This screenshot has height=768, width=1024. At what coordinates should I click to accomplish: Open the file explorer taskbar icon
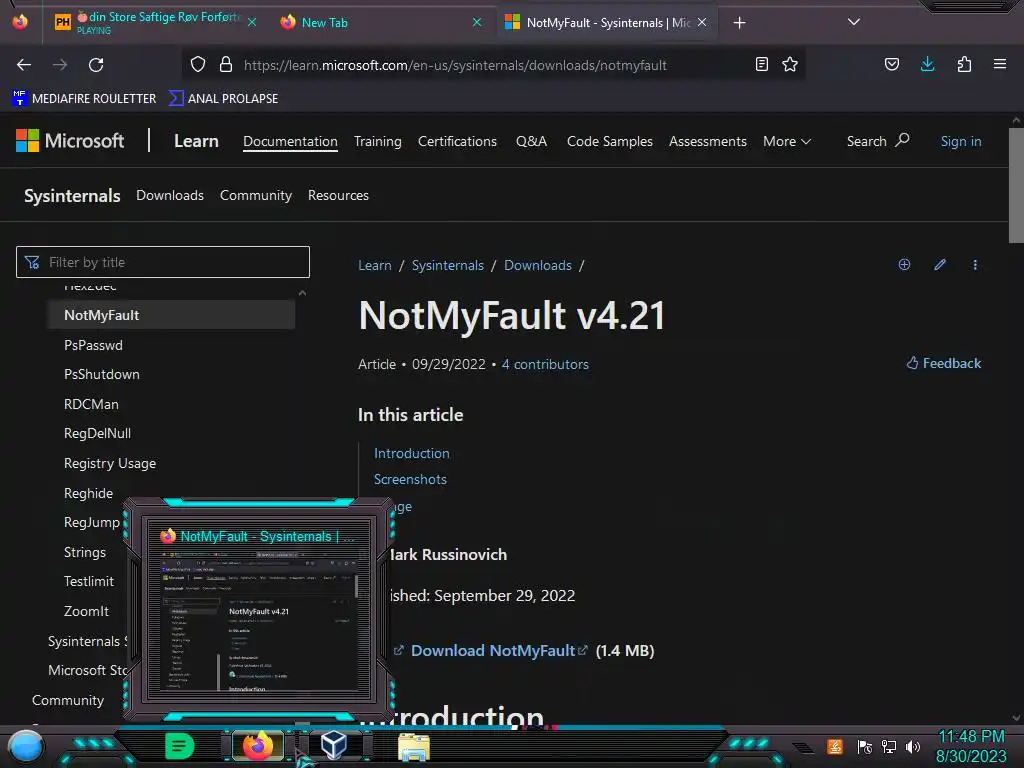pyautogui.click(x=414, y=747)
